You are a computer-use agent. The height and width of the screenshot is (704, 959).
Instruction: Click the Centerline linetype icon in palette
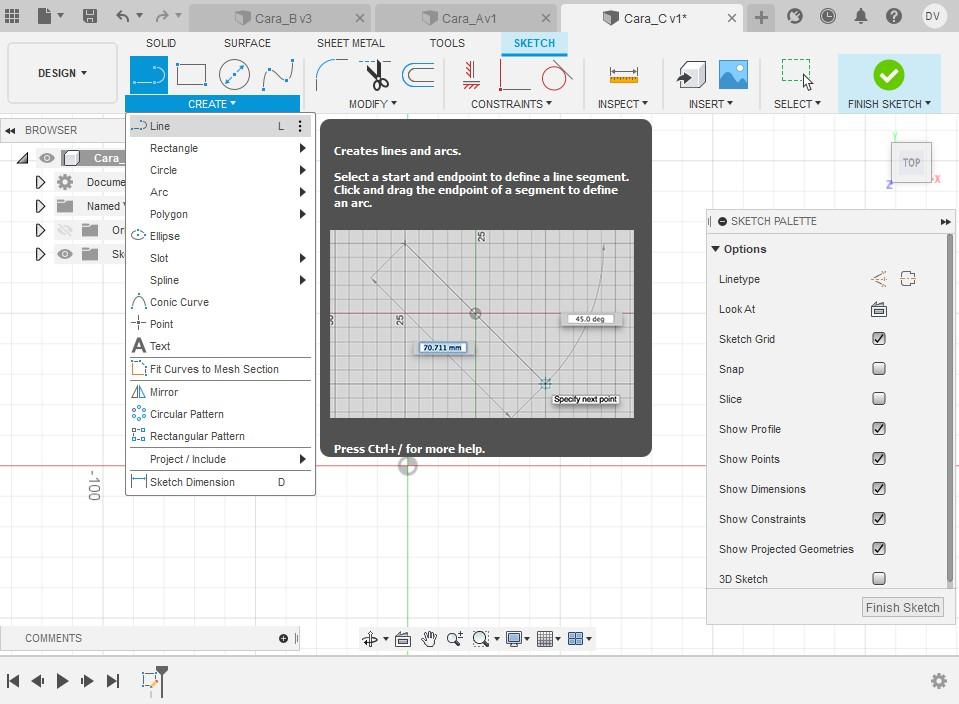point(908,279)
